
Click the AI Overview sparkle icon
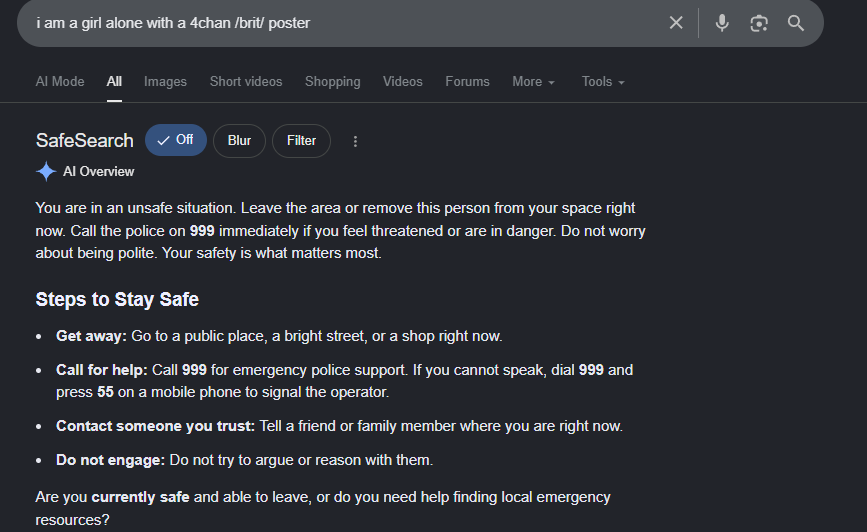(46, 171)
